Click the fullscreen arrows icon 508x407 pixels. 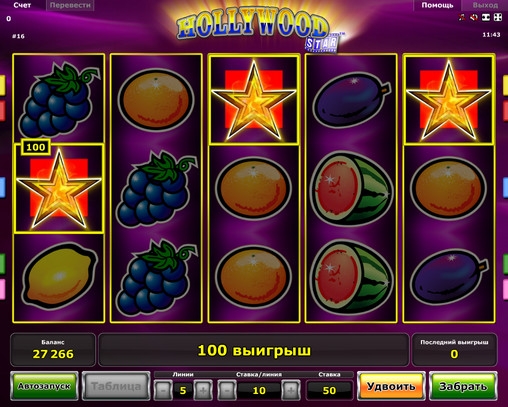(x=498, y=17)
